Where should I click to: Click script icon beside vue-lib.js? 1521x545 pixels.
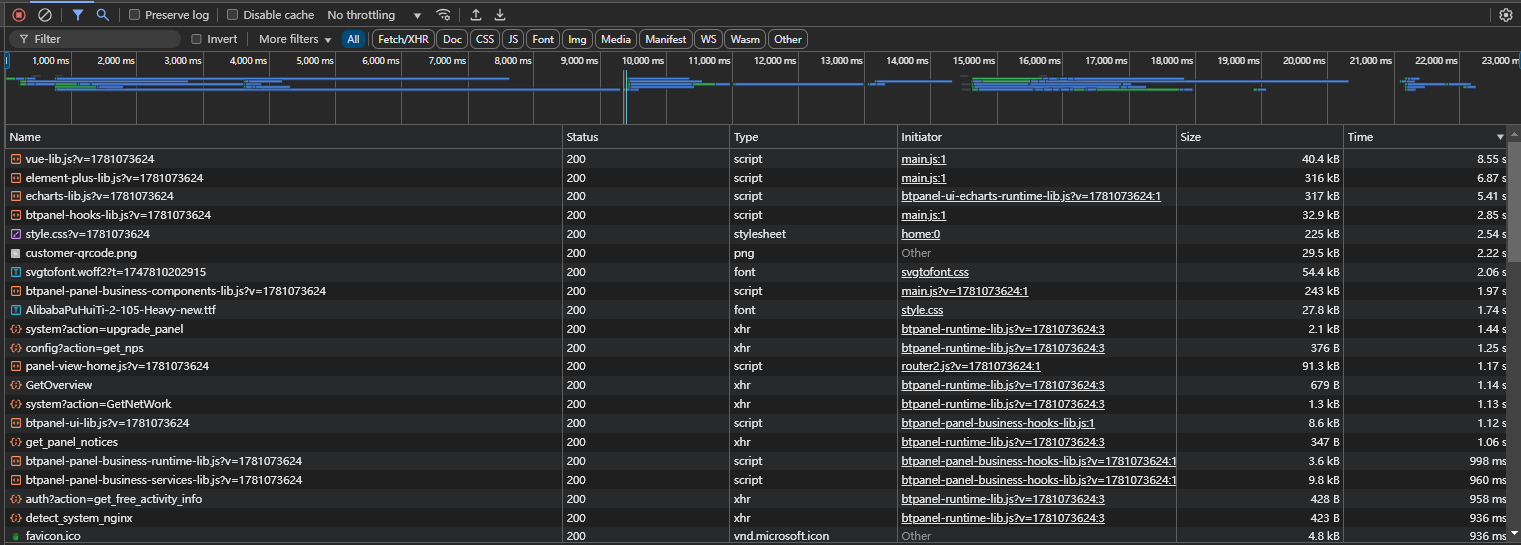pyautogui.click(x=16, y=159)
